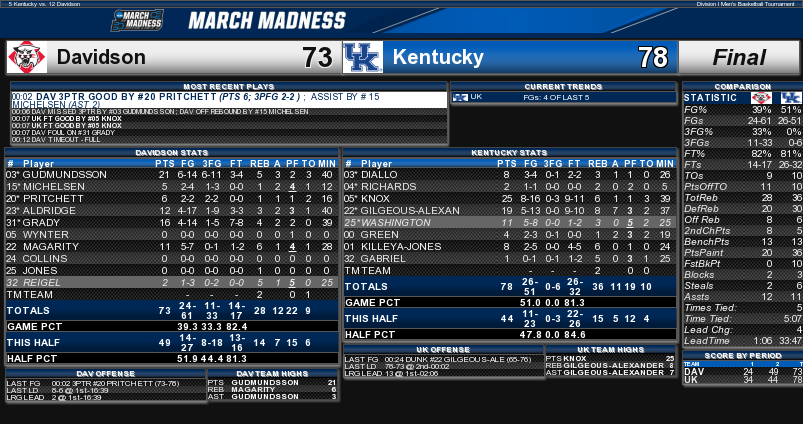803x424 pixels.
Task: Click the highlighted Reigel player row
Action: pos(172,282)
